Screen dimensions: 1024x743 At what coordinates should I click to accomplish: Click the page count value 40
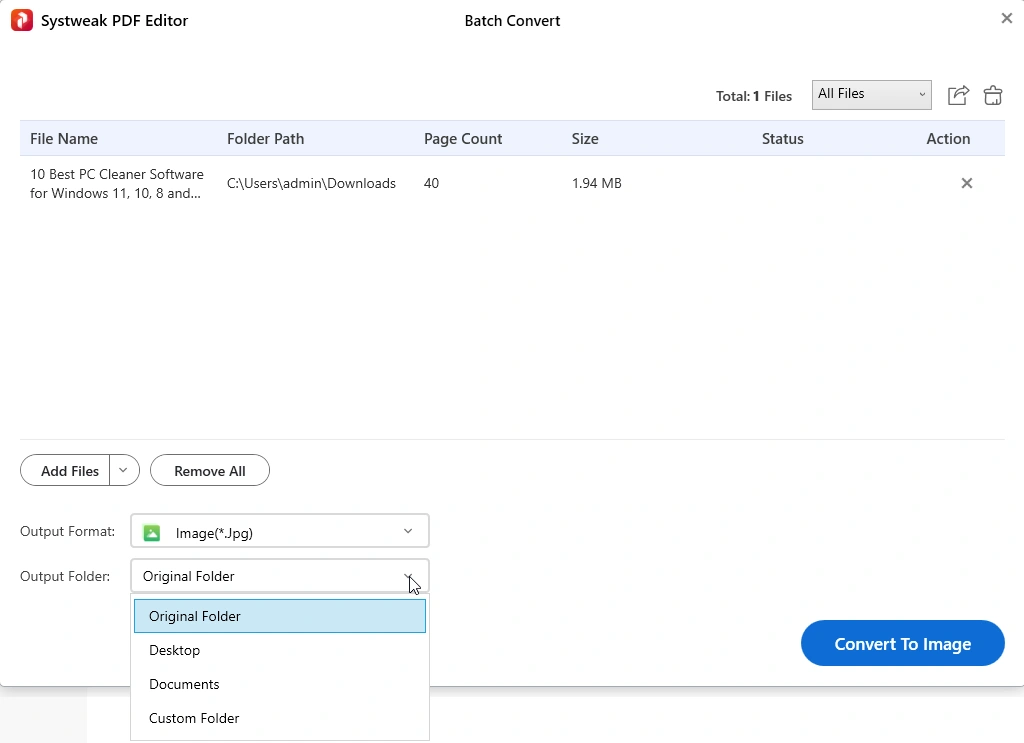point(431,183)
